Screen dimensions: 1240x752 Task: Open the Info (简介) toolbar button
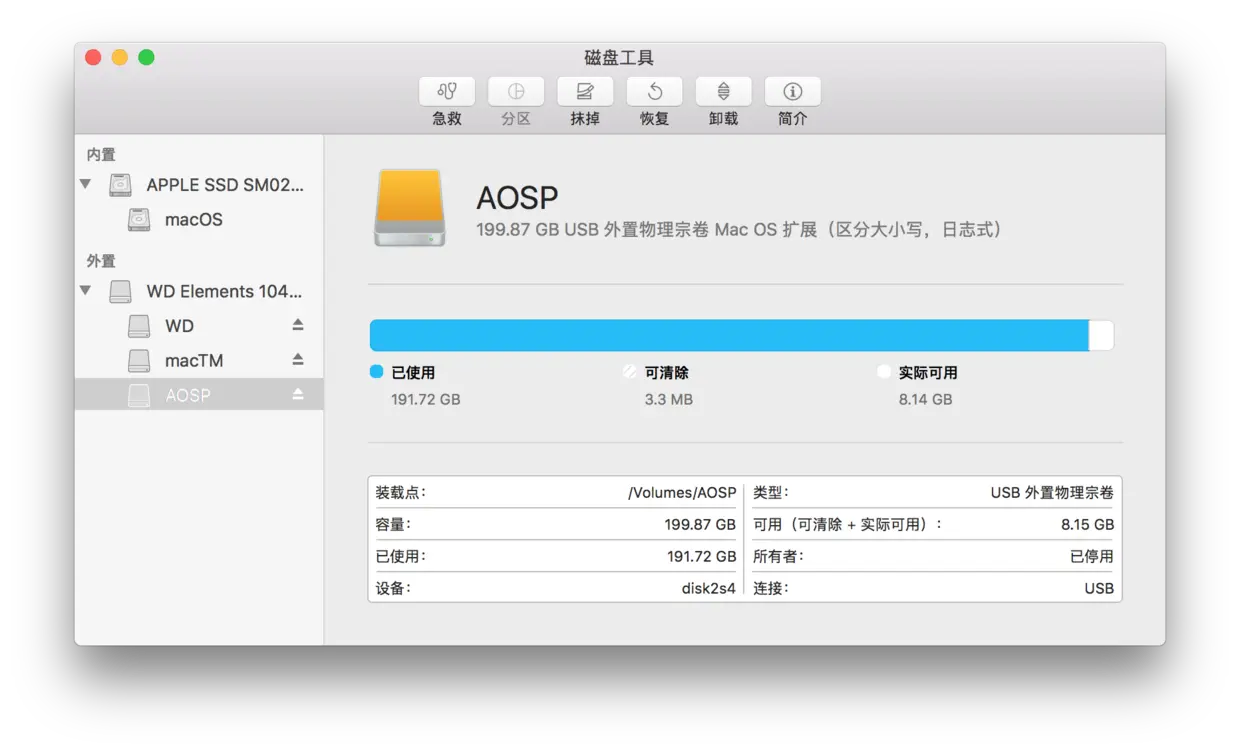pos(793,92)
